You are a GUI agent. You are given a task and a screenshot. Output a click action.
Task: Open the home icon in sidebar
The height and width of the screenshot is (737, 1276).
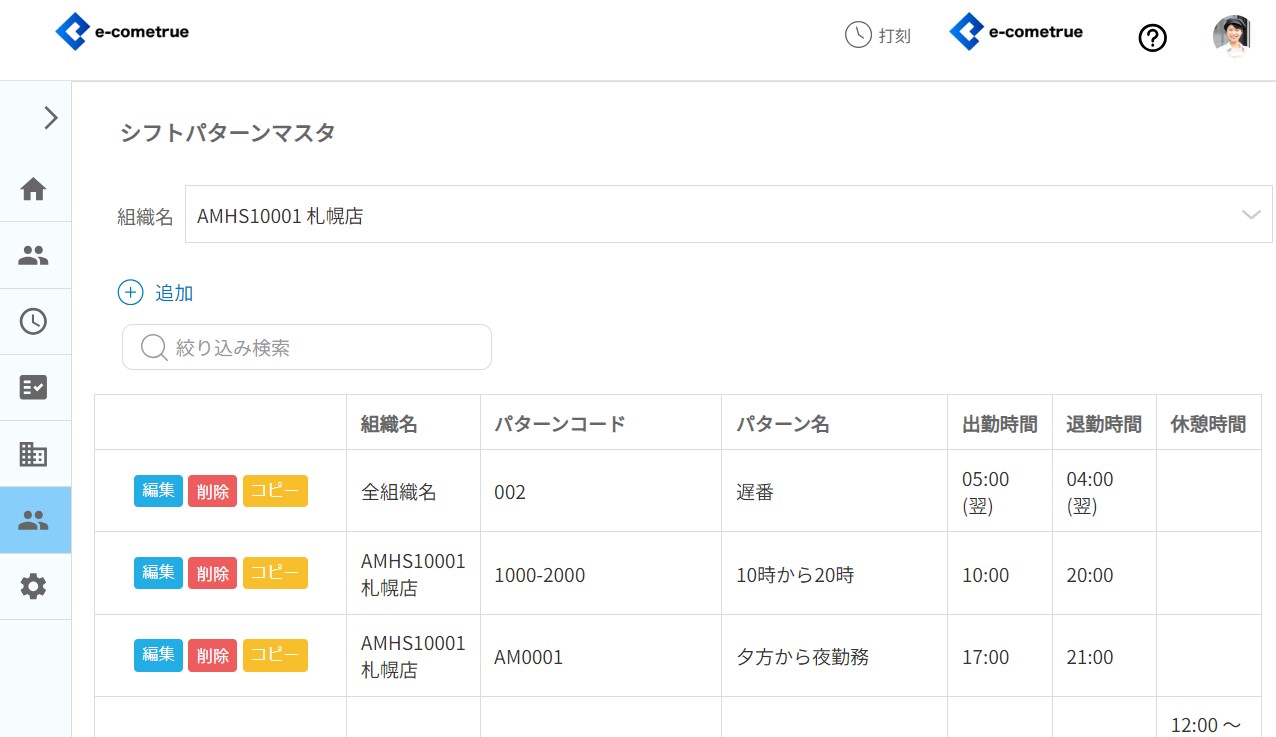tap(34, 189)
